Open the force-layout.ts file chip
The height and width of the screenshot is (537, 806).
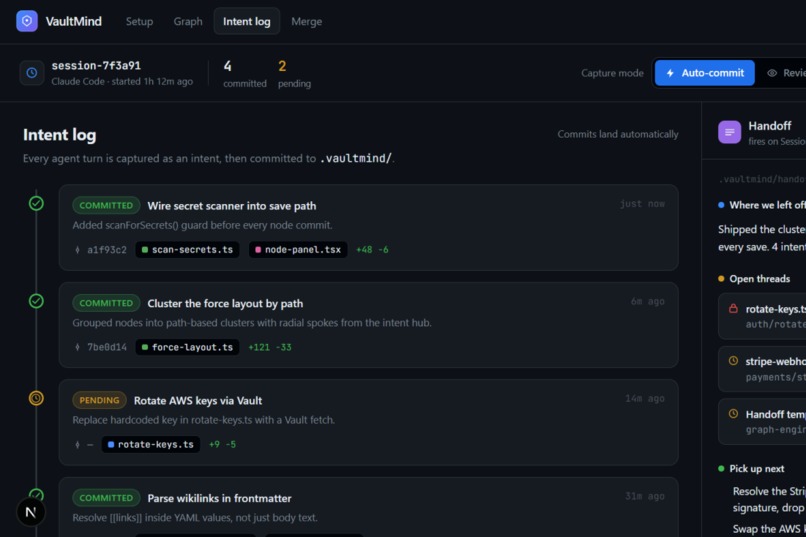[188, 347]
